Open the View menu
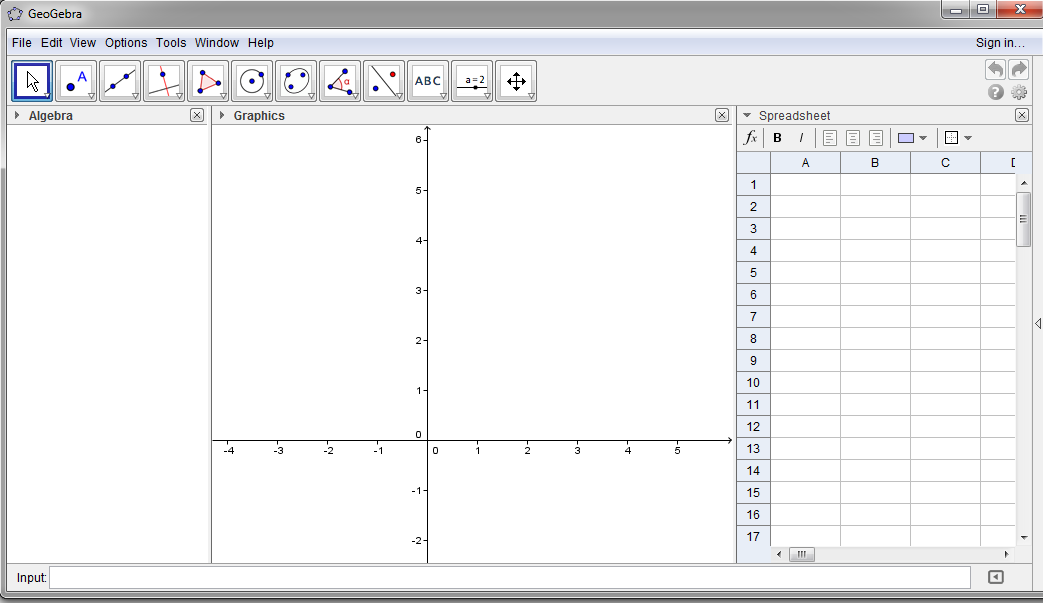Screen dimensions: 1043x603 click(x=82, y=43)
